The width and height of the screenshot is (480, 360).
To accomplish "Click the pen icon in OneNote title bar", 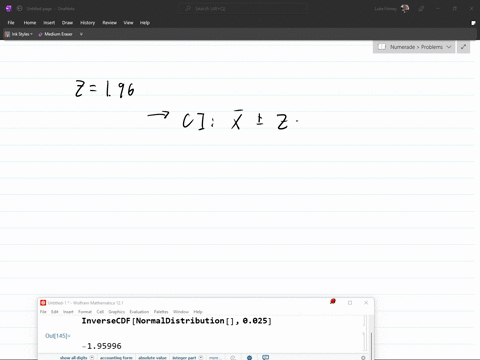I will [421, 9].
